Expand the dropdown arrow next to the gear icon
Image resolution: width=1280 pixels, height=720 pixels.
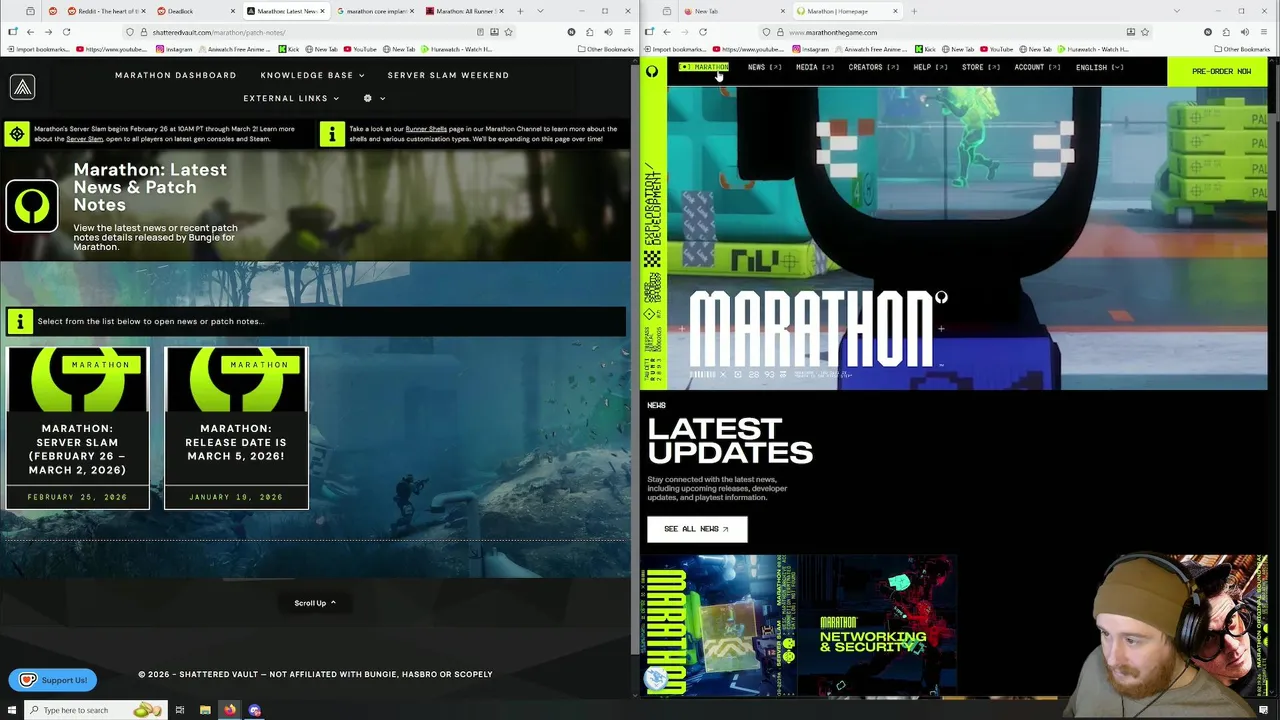(x=382, y=98)
